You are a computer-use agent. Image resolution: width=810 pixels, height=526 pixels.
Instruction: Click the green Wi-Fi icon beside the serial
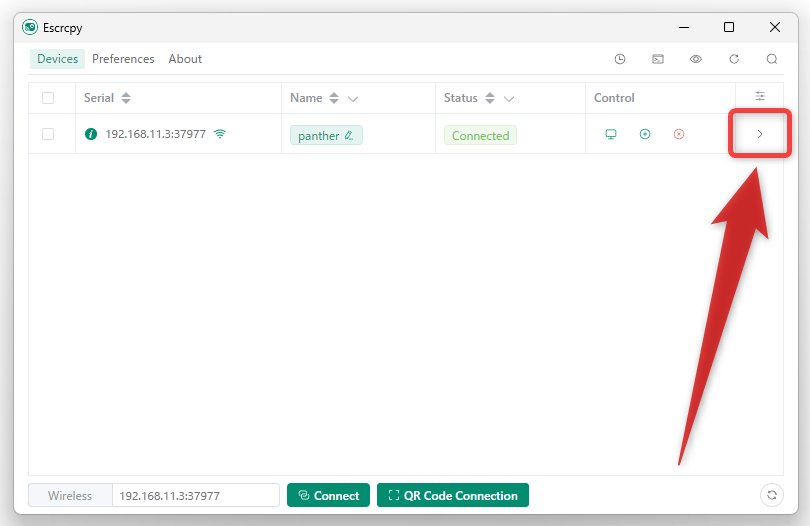[220, 134]
